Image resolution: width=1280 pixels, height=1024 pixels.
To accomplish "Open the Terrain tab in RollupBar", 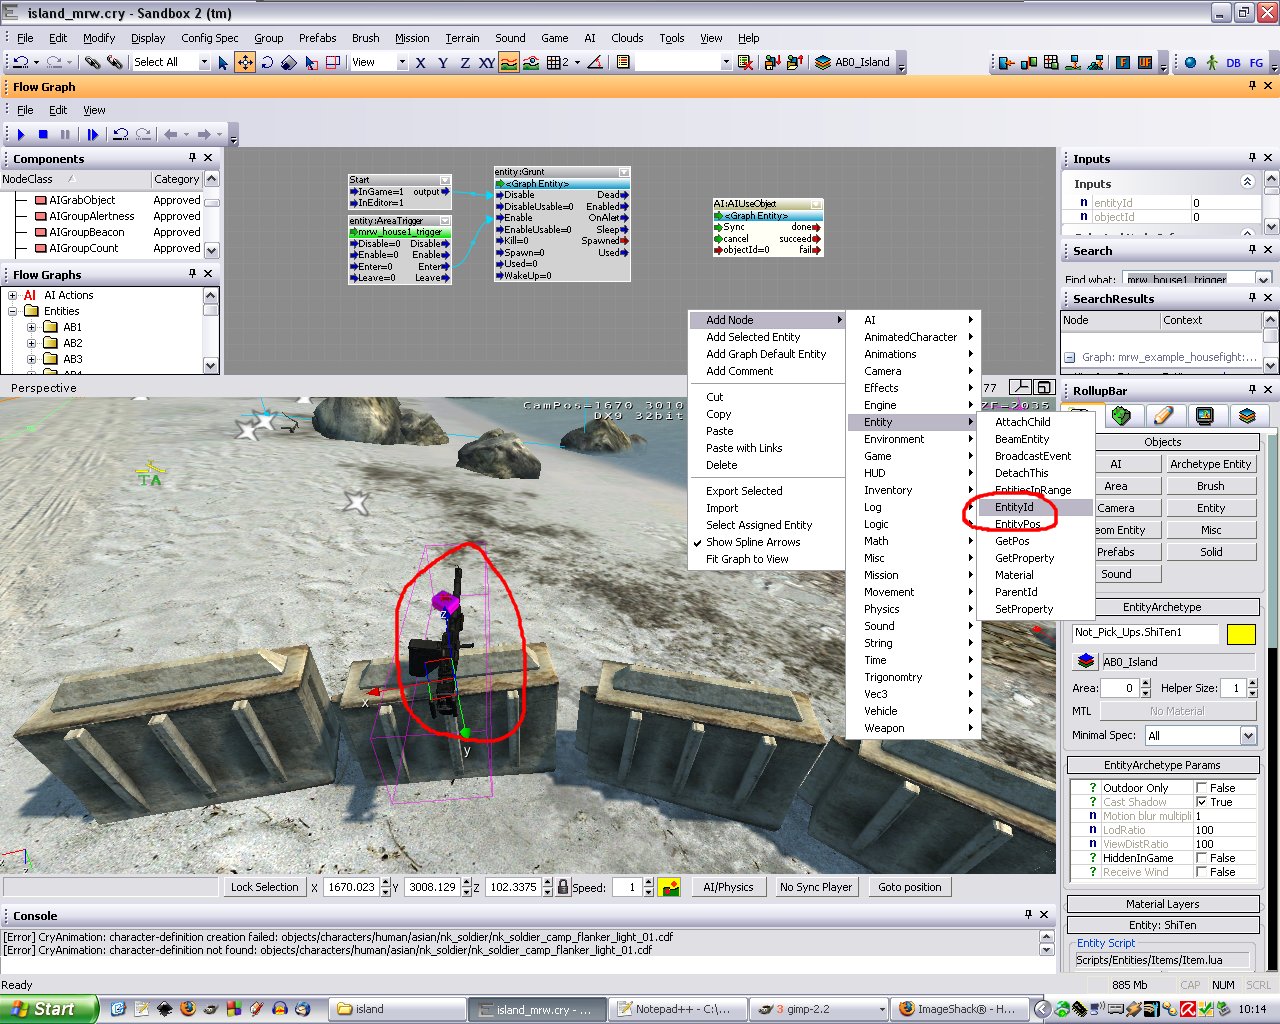I will (1121, 415).
